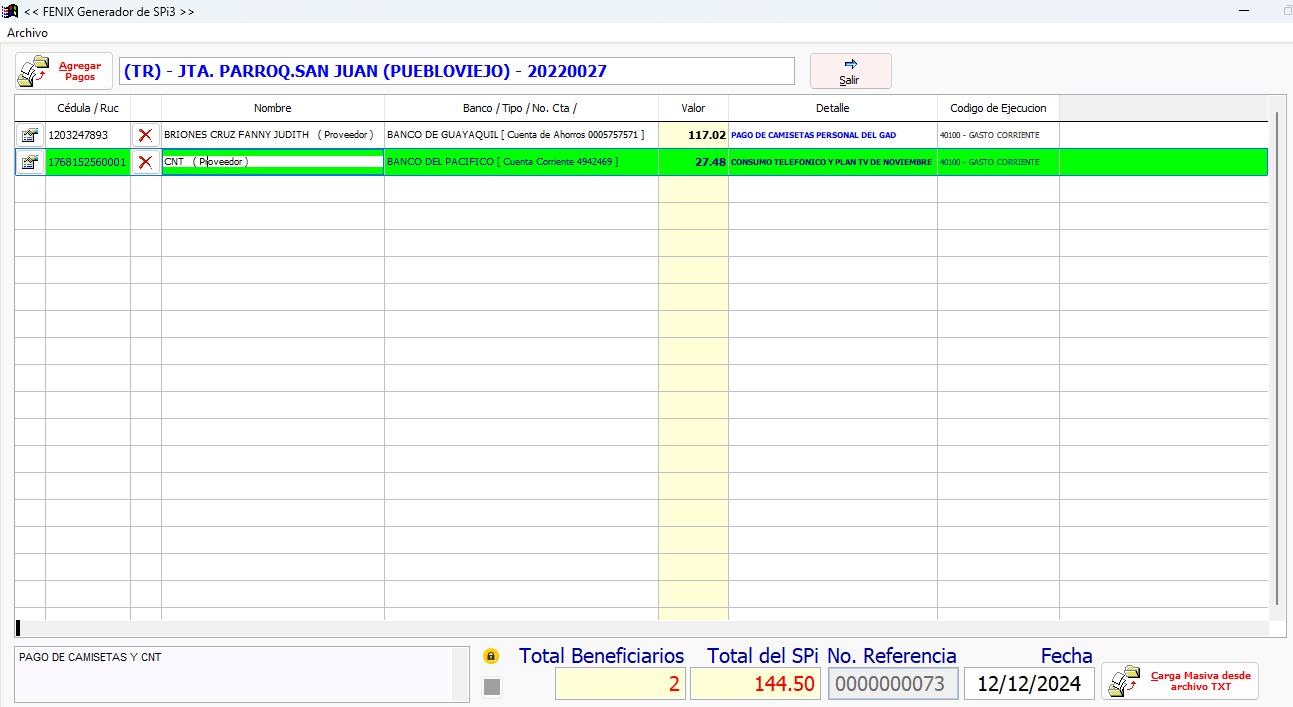Select the No. Referencia field

(x=892, y=684)
